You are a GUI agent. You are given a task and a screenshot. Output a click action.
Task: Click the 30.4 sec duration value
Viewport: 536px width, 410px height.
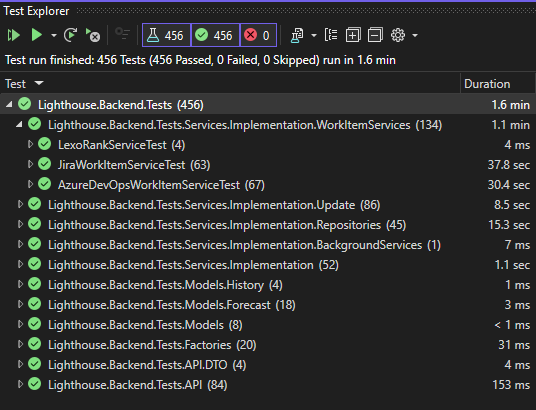coord(509,185)
